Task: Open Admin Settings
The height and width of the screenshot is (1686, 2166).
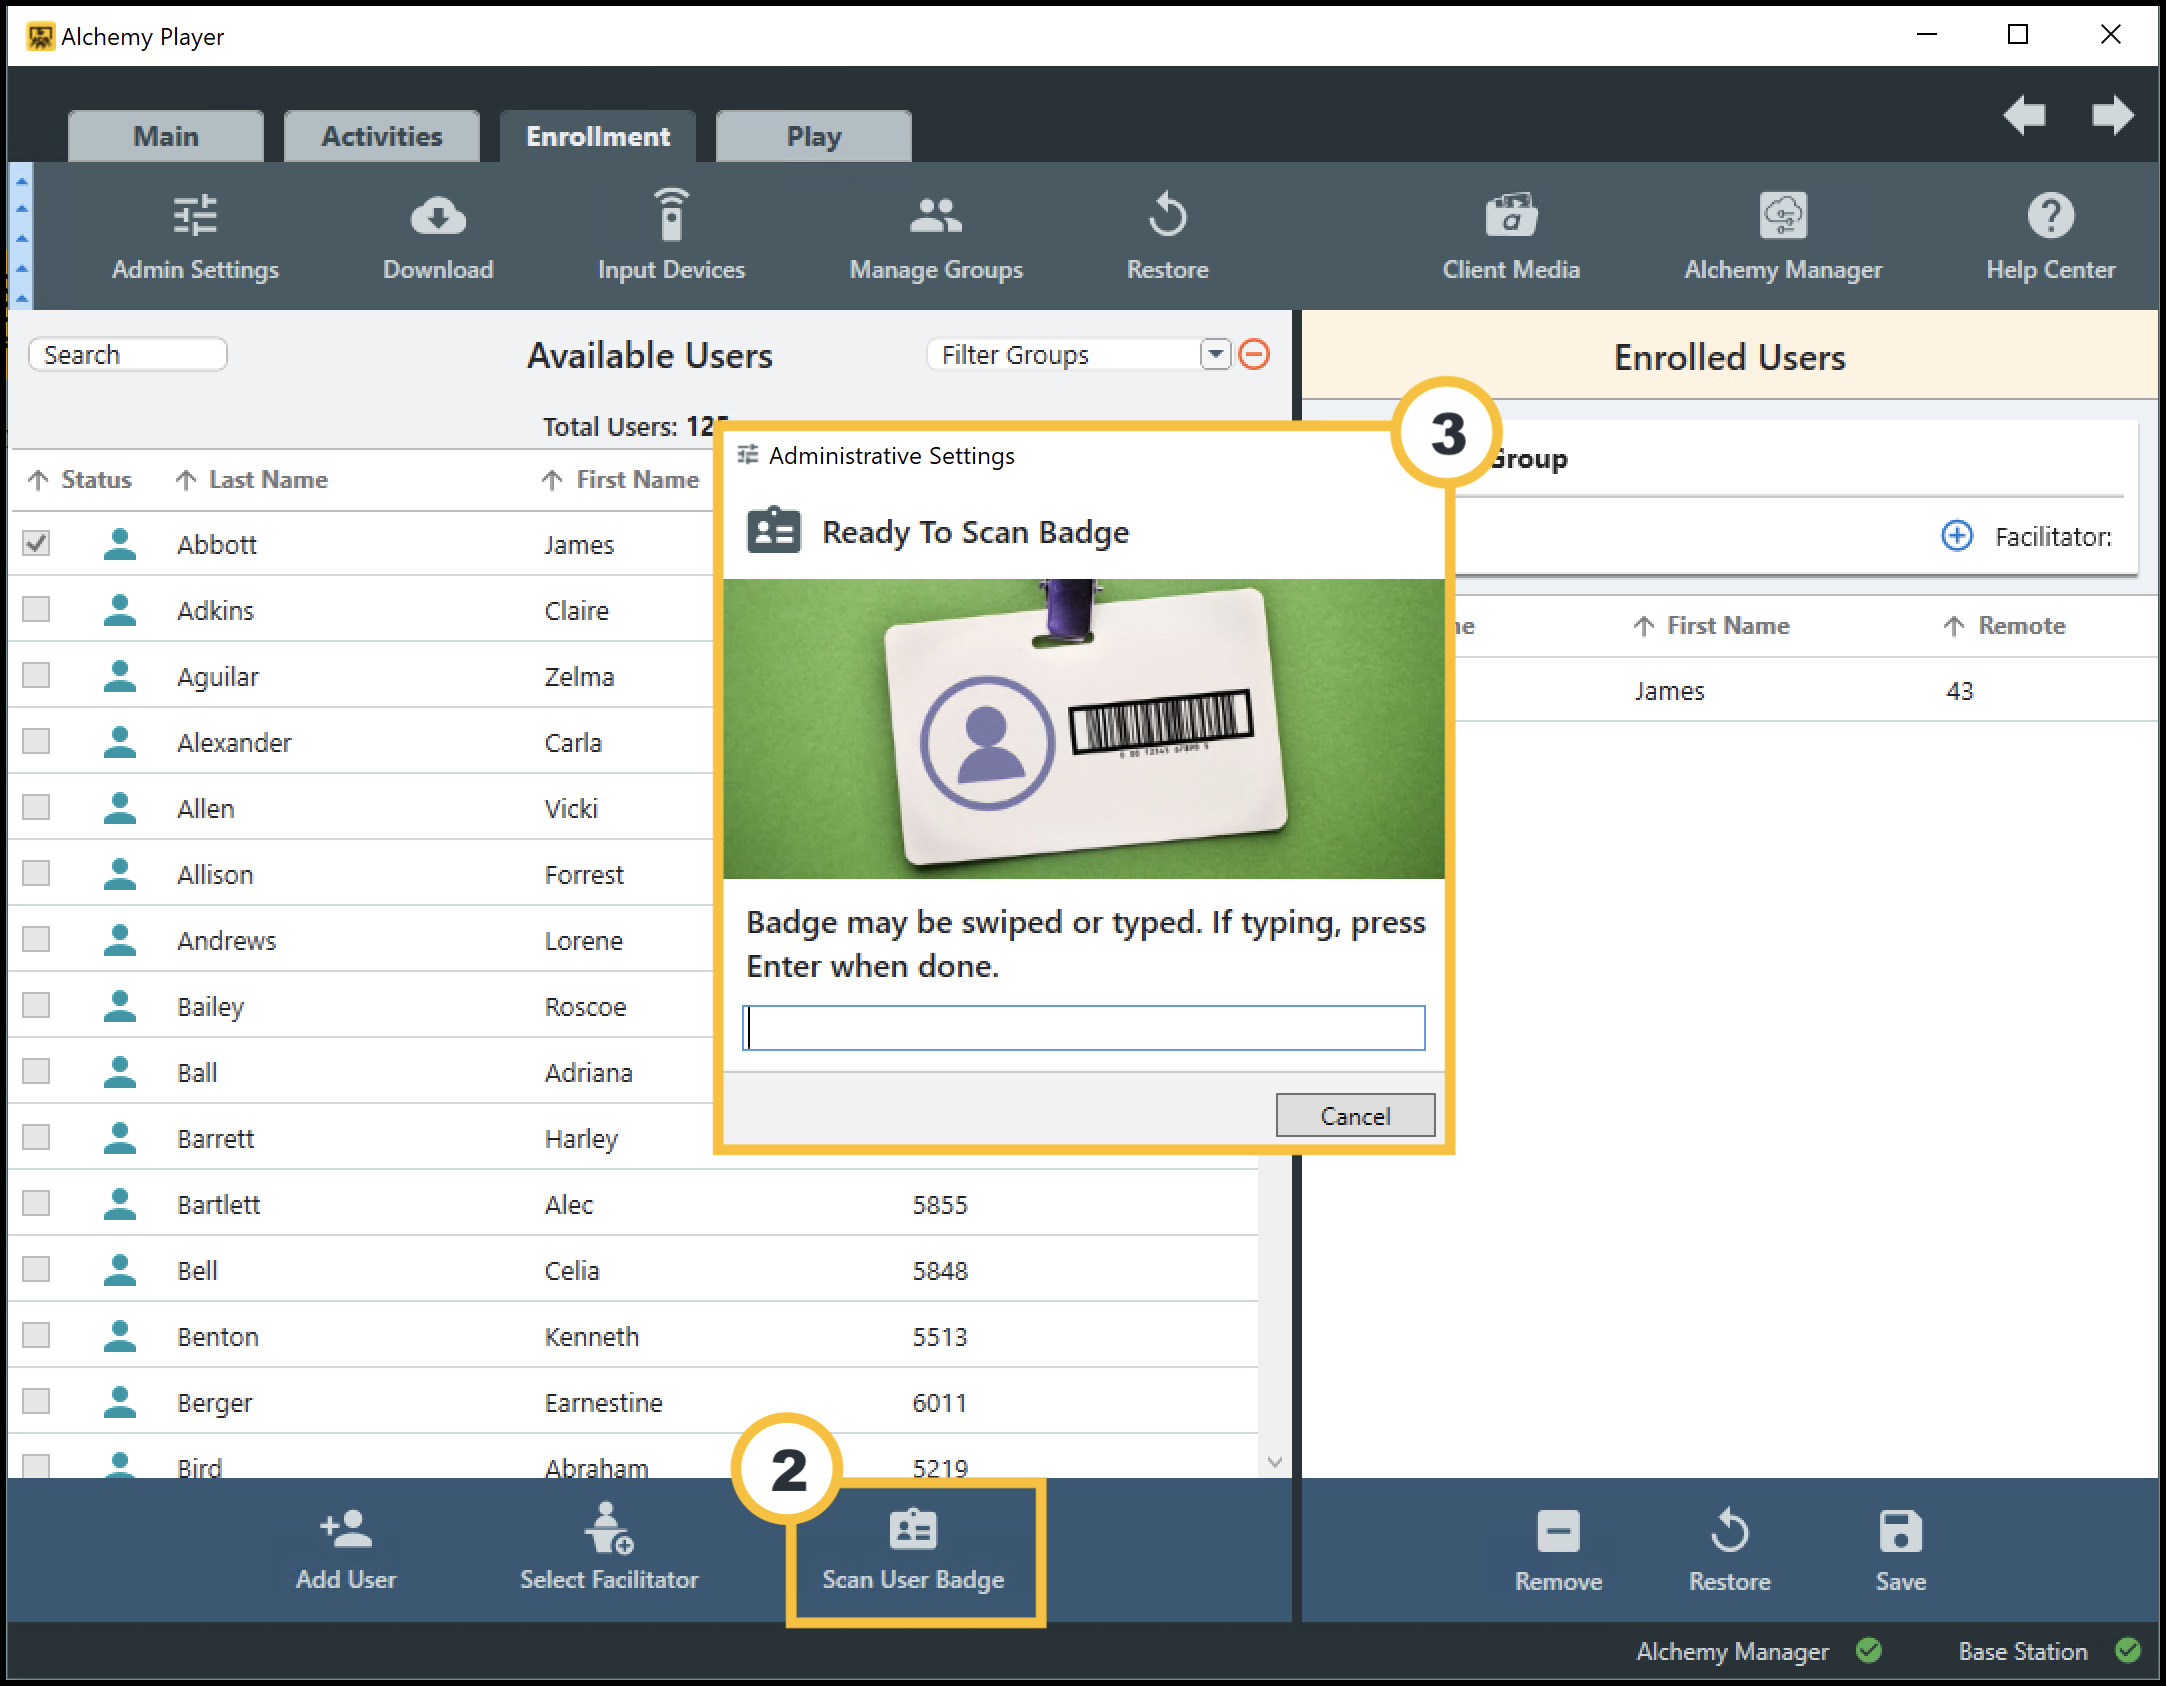Action: (195, 237)
